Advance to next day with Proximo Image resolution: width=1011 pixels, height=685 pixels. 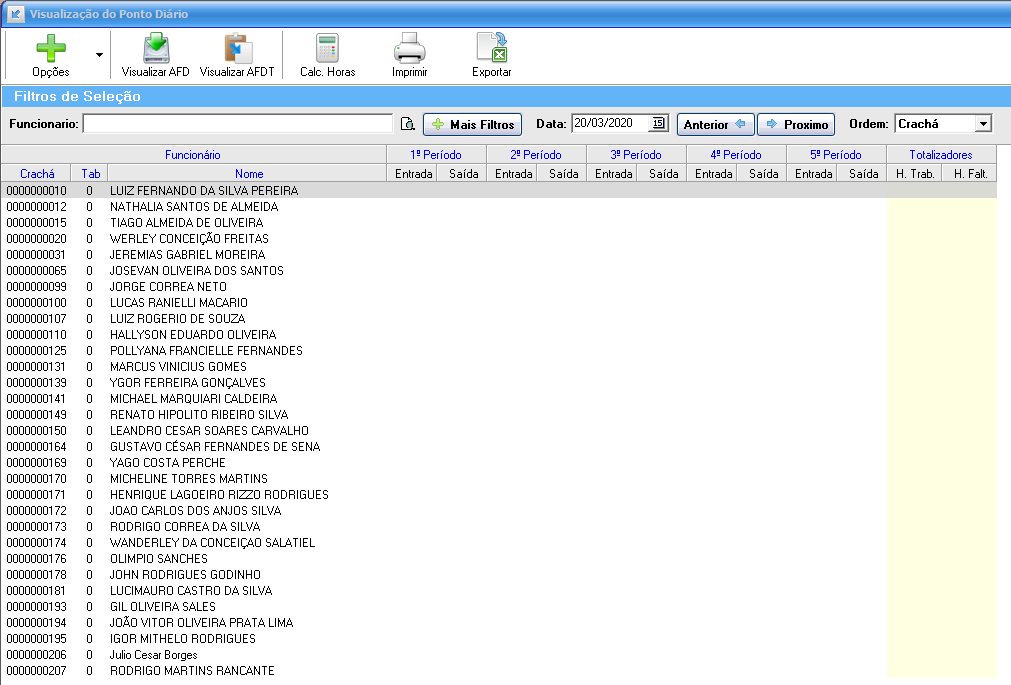[x=796, y=124]
